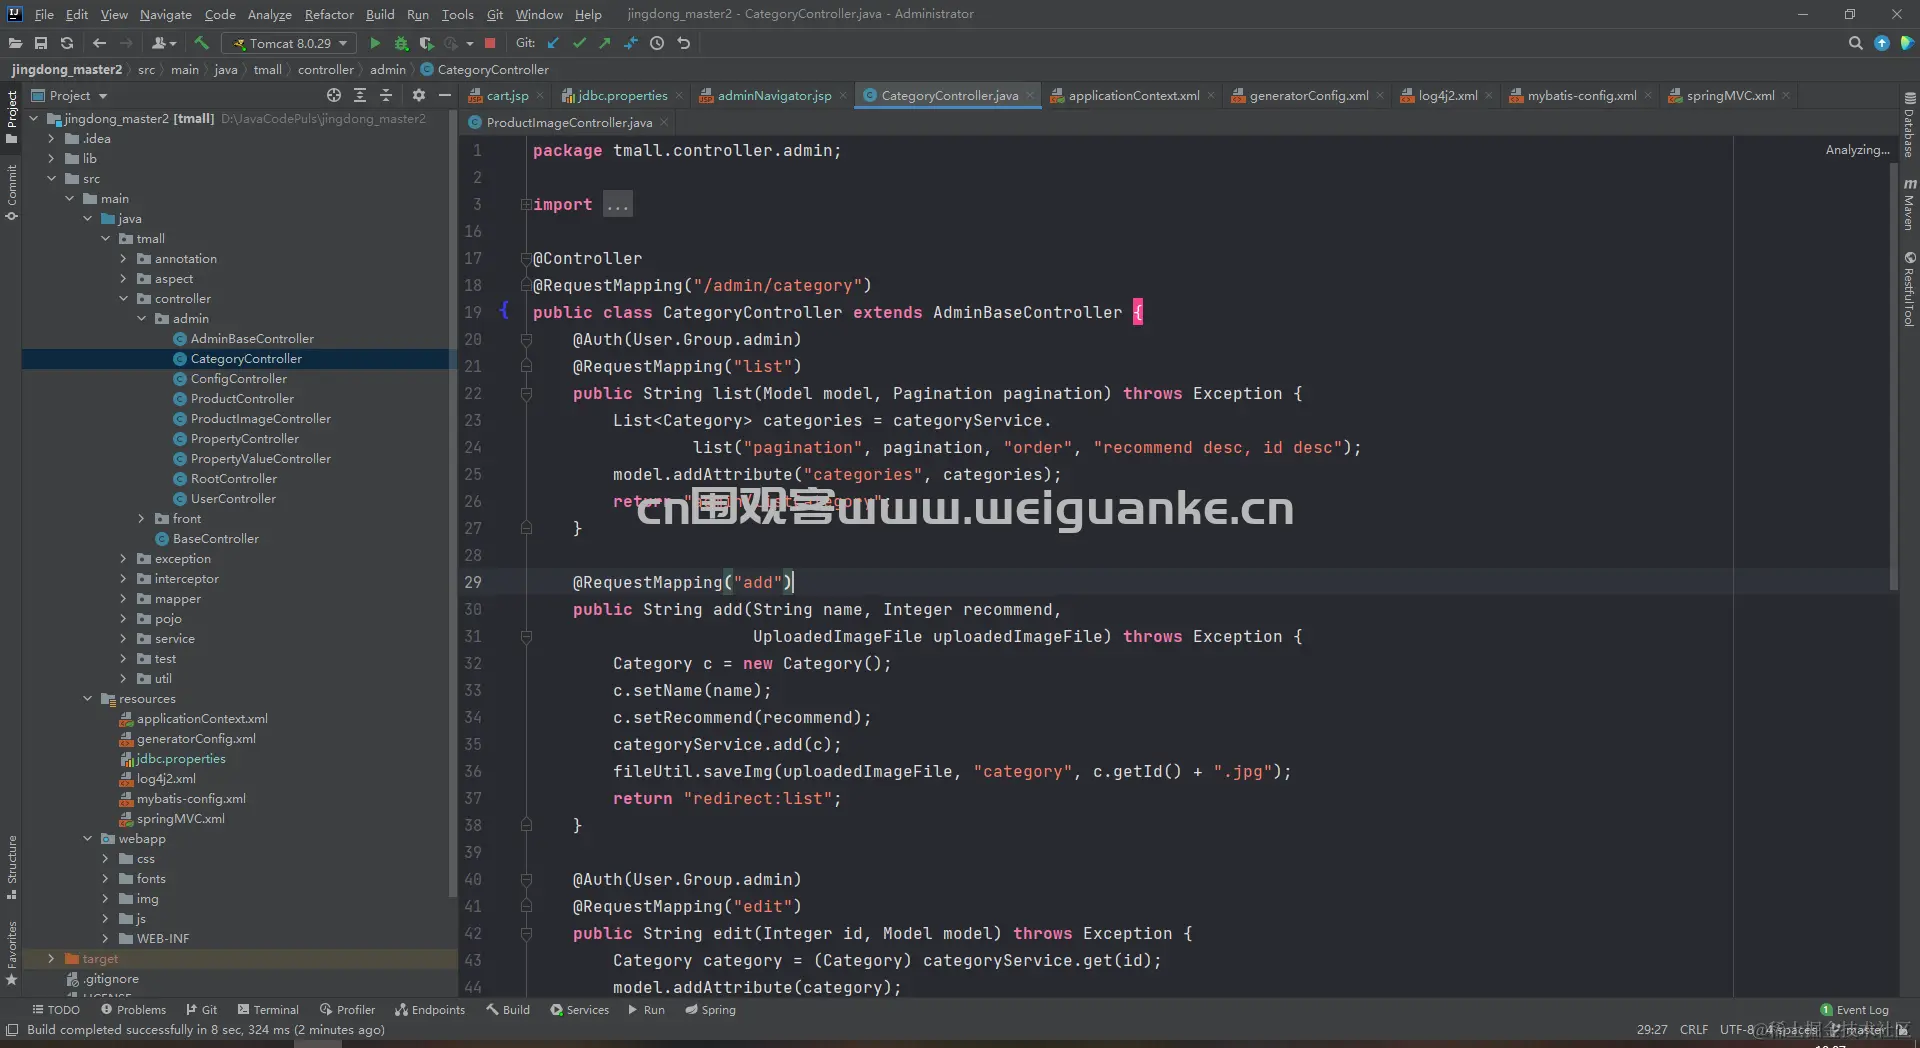Expand the mapper package
1920x1048 pixels.
coord(123,599)
